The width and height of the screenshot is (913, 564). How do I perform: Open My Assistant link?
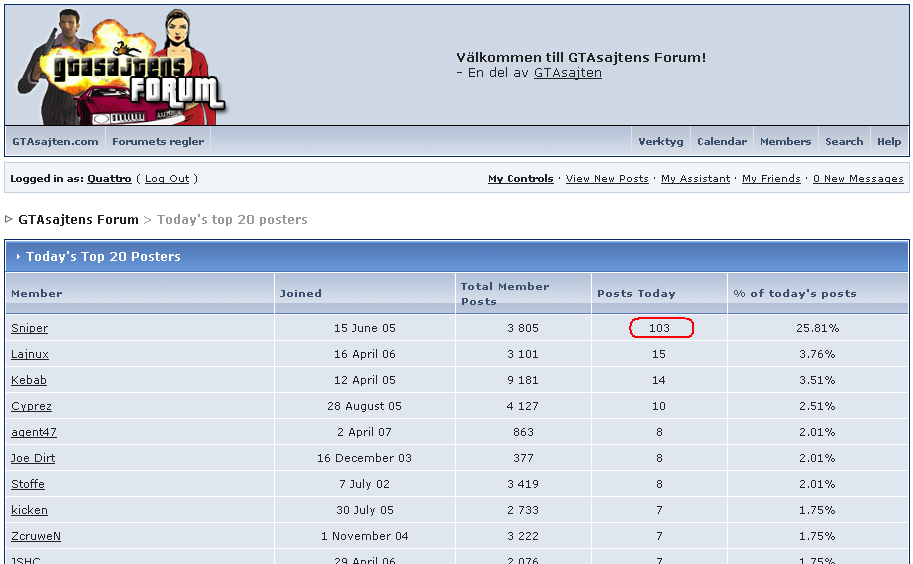695,179
